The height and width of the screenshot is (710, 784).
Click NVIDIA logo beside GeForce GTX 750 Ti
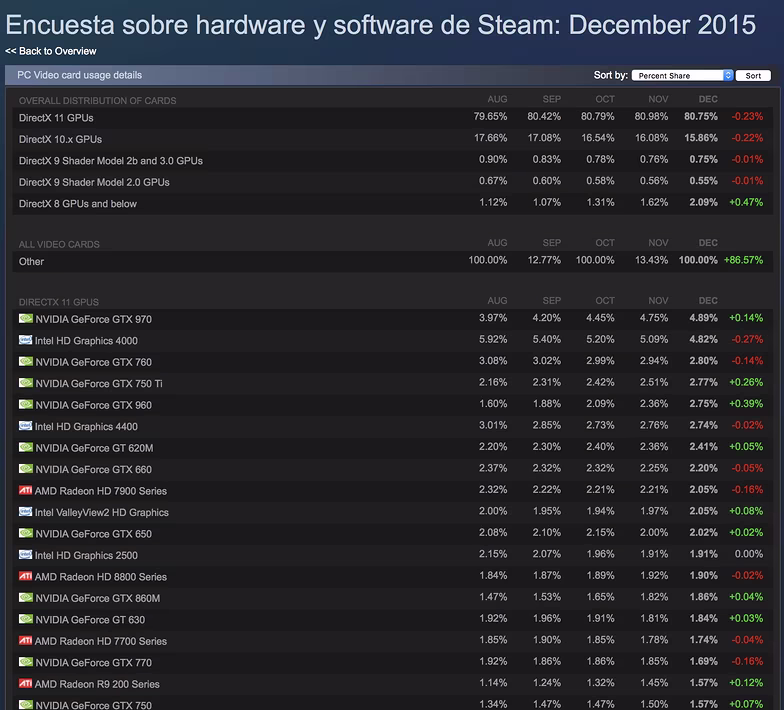point(26,383)
